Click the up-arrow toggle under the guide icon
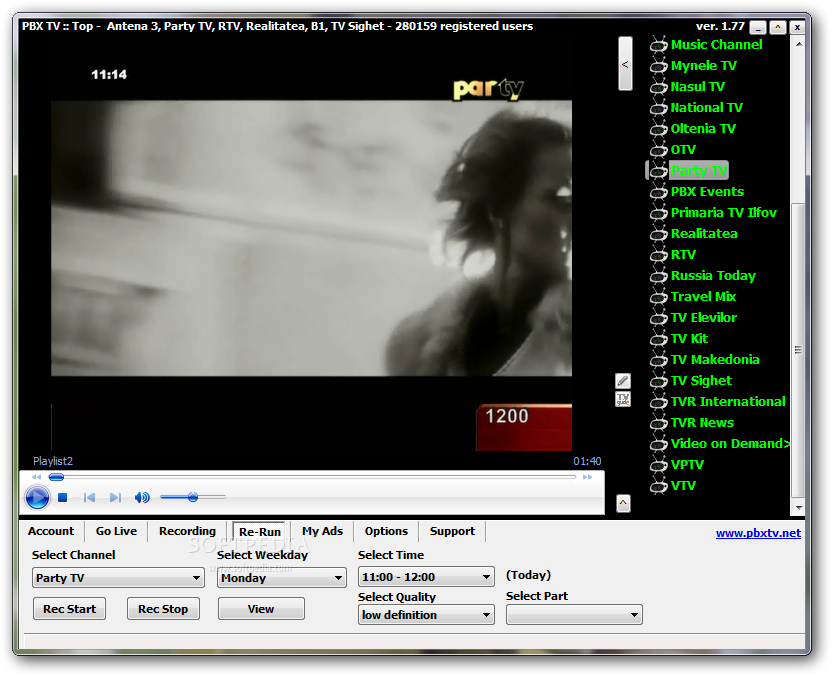The image size is (832, 676). 623,503
